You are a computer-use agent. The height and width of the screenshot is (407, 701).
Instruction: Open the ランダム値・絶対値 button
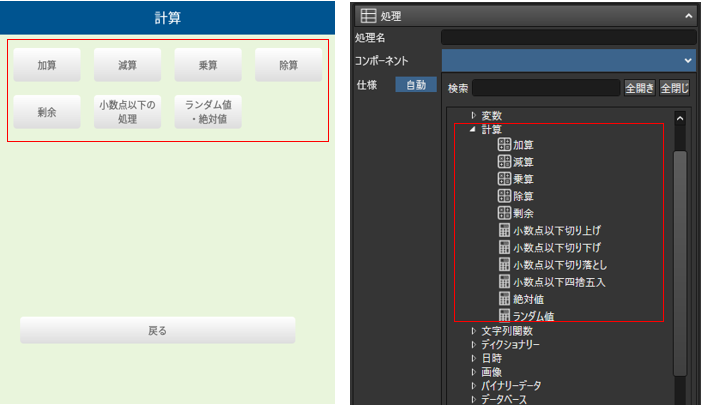tap(208, 112)
